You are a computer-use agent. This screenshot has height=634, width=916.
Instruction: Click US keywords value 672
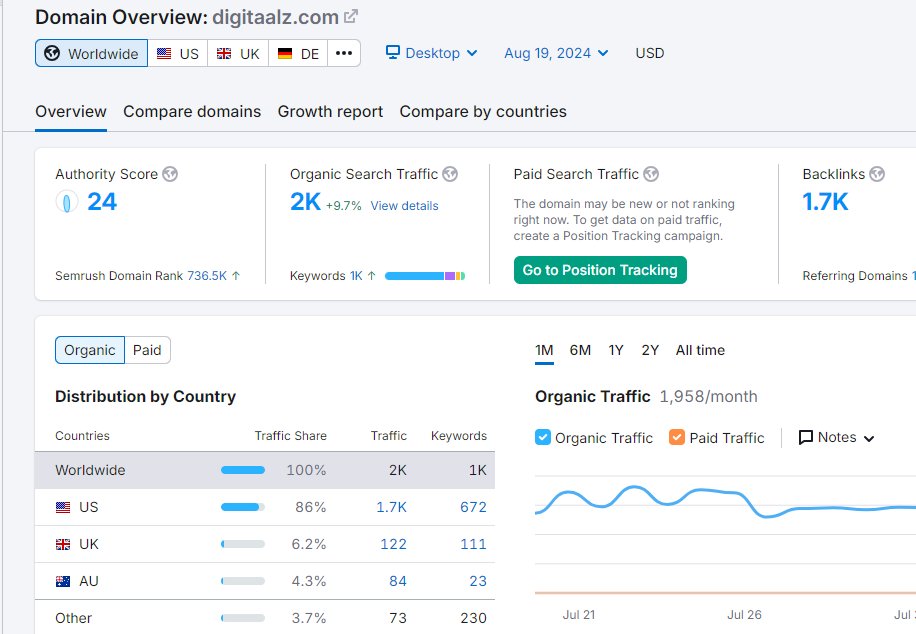473,507
